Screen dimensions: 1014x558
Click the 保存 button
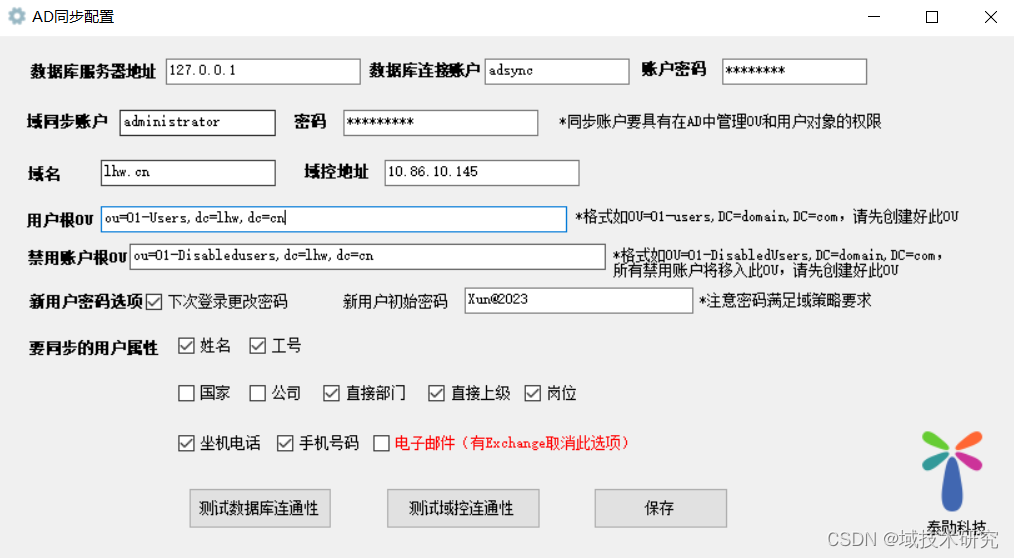pyautogui.click(x=660, y=508)
